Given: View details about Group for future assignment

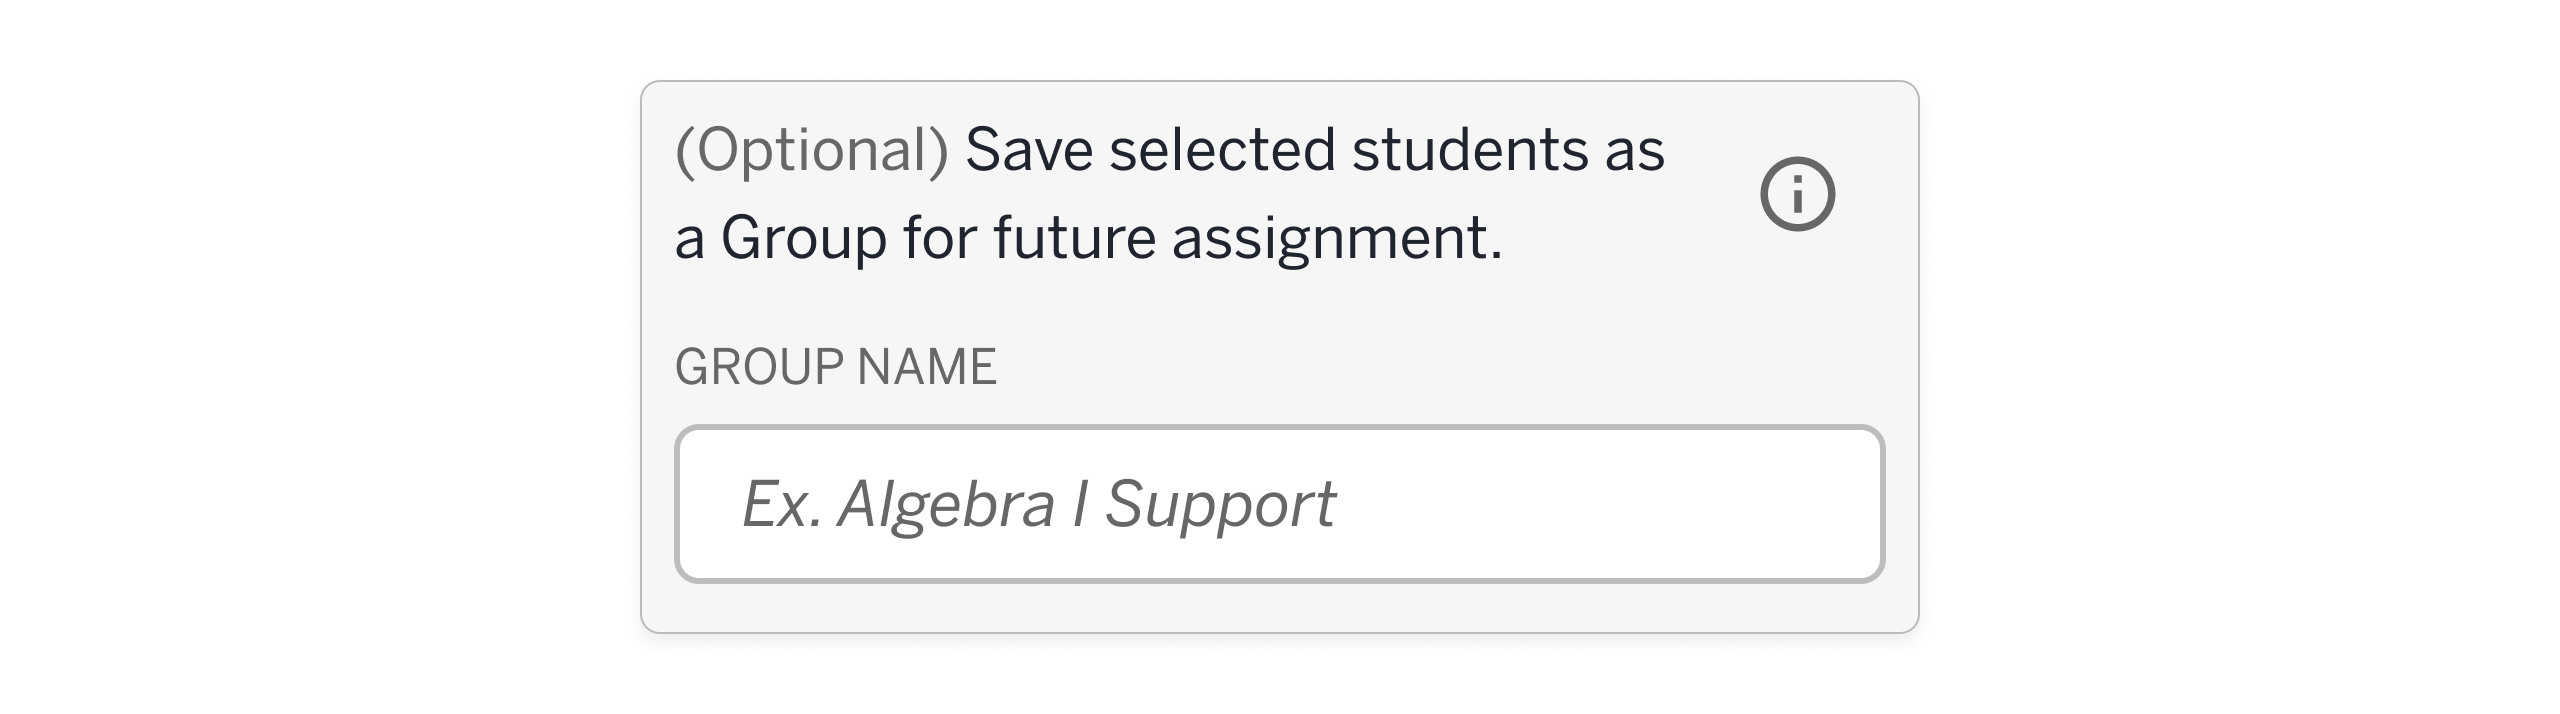Looking at the screenshot, I should pyautogui.click(x=1797, y=194).
